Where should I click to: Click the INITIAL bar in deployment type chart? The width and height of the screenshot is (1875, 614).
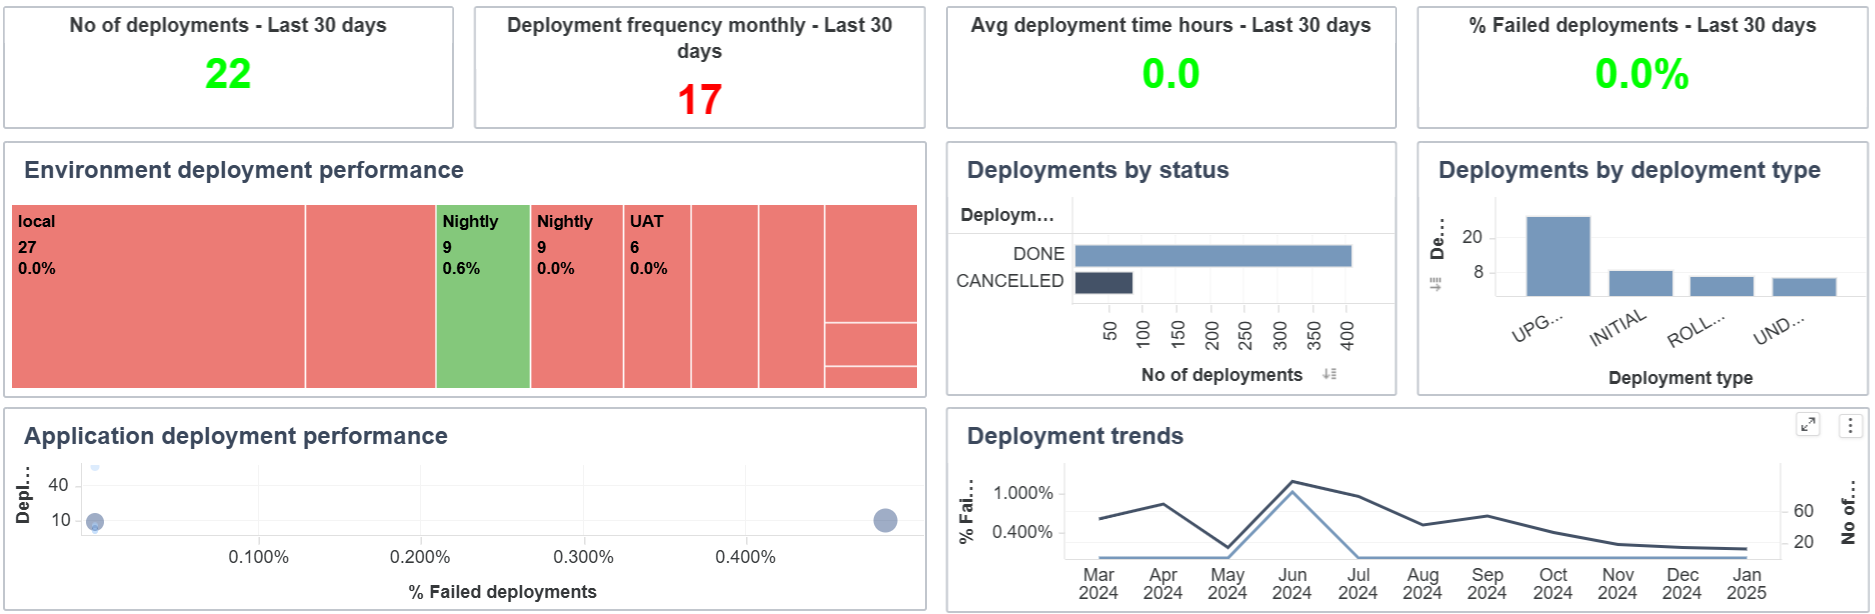(1641, 283)
